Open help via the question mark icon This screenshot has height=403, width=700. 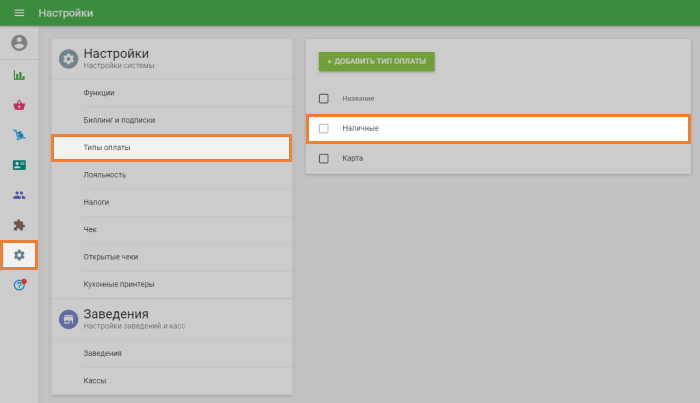point(19,285)
